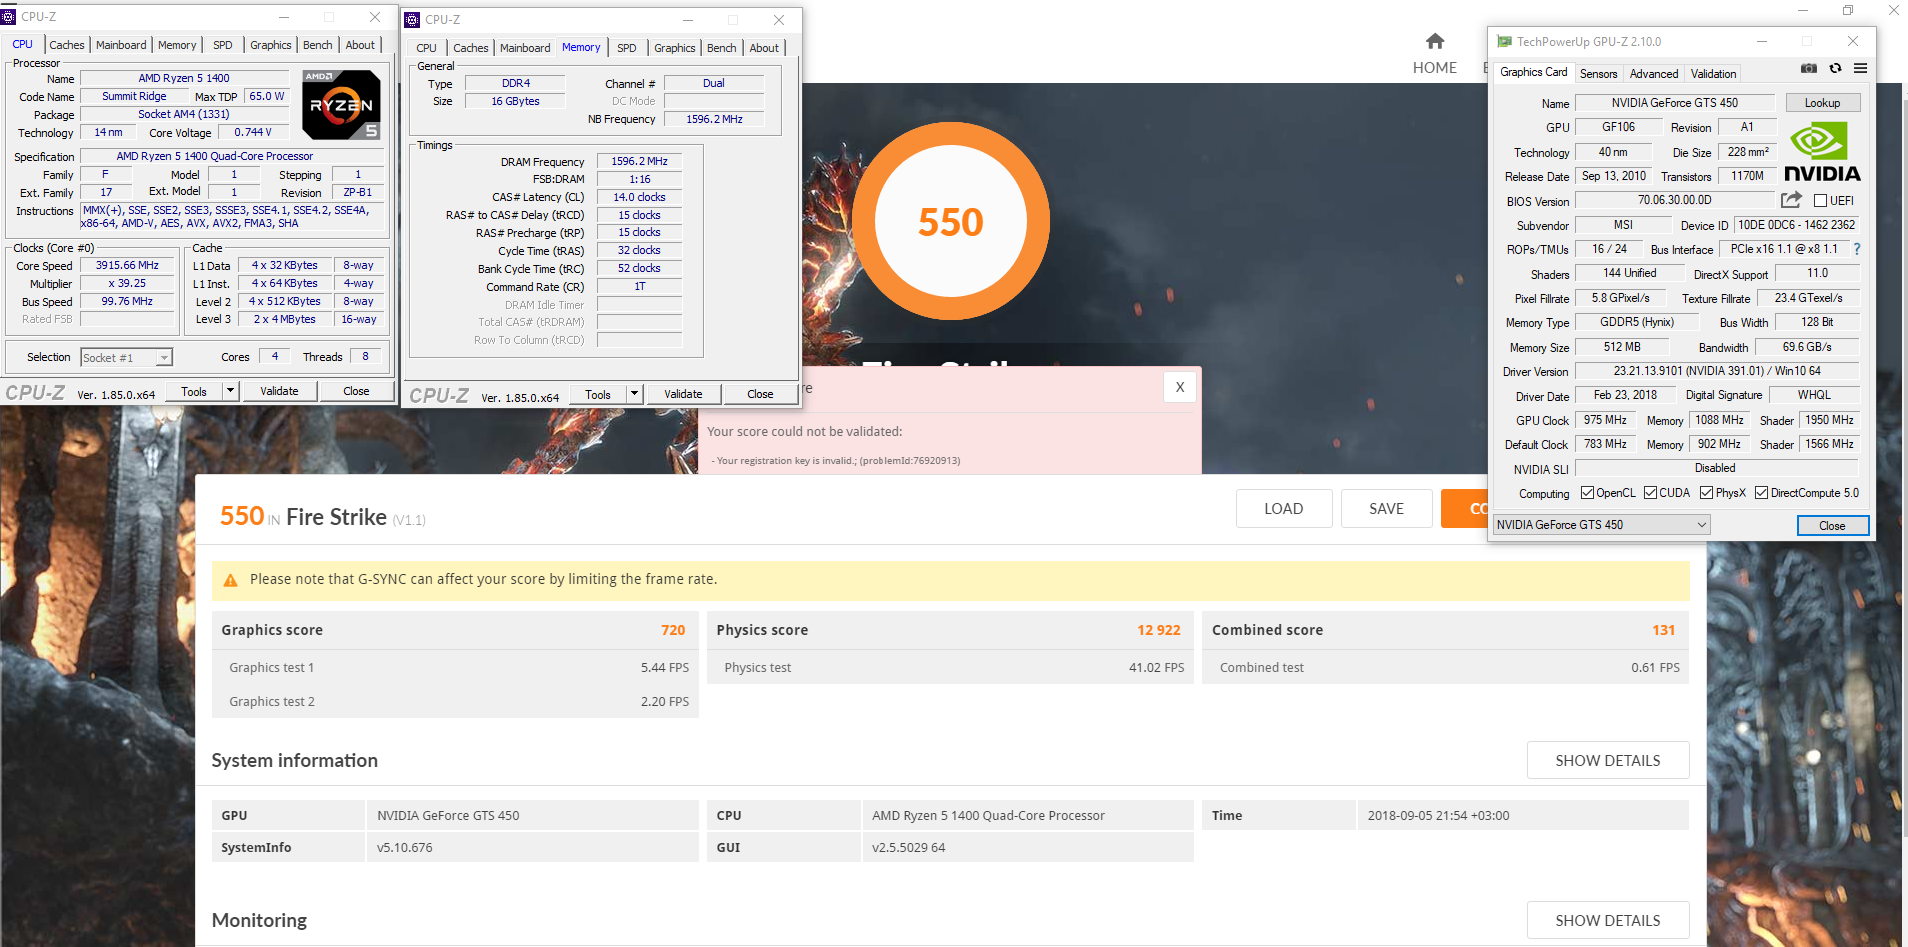Open Mainboard tab in left CPU-Z window

click(121, 45)
